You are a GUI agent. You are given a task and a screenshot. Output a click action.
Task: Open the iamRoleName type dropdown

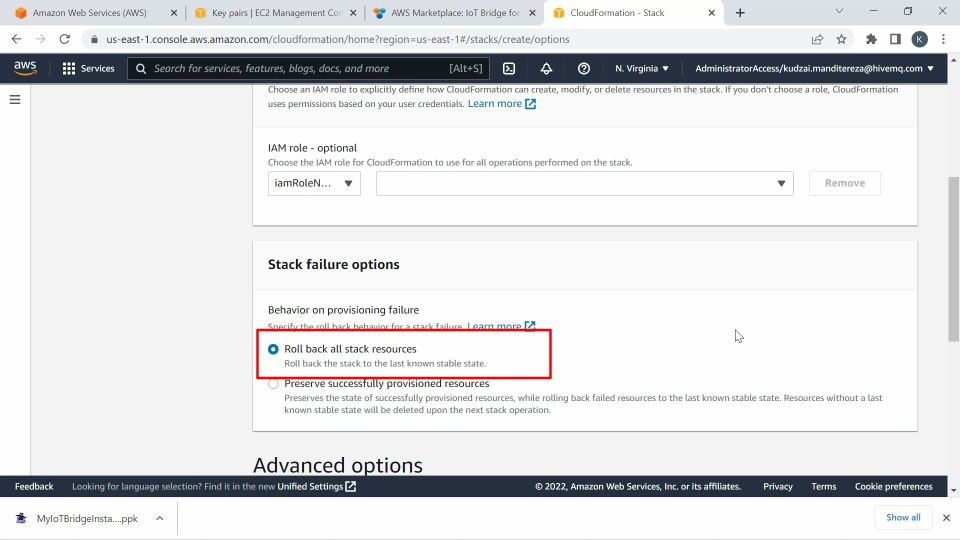[314, 183]
